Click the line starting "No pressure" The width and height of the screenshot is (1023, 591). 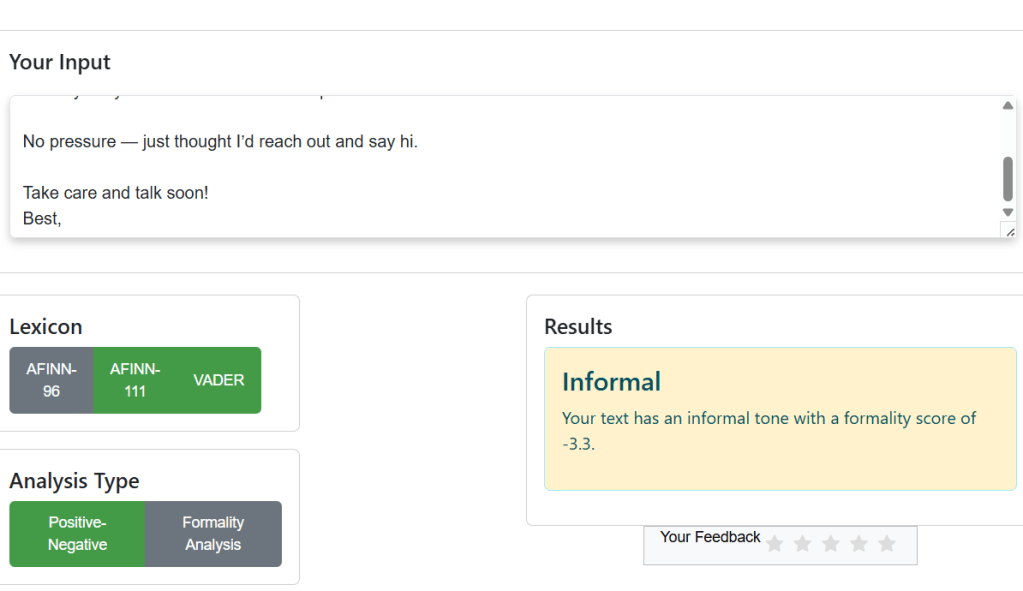[x=220, y=142]
